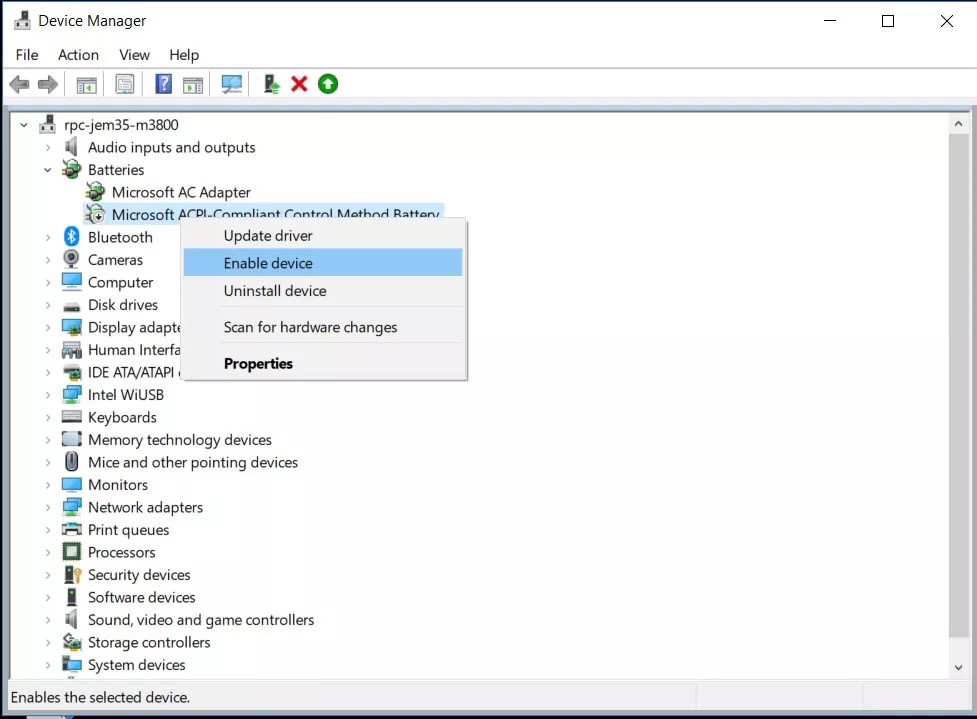Click the Help toolbar icon
Viewport: 977px width, 719px height.
coord(163,84)
